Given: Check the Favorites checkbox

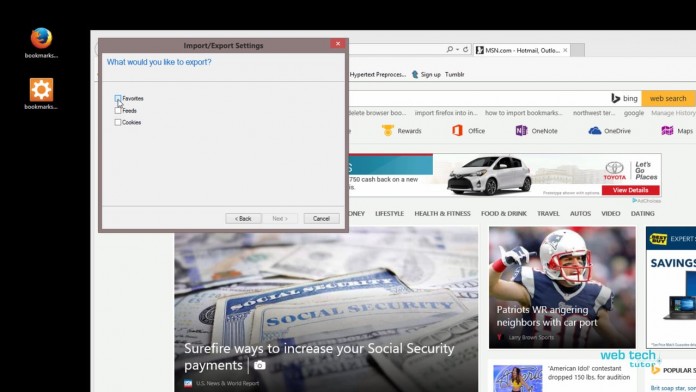Looking at the screenshot, I should pyautogui.click(x=118, y=98).
